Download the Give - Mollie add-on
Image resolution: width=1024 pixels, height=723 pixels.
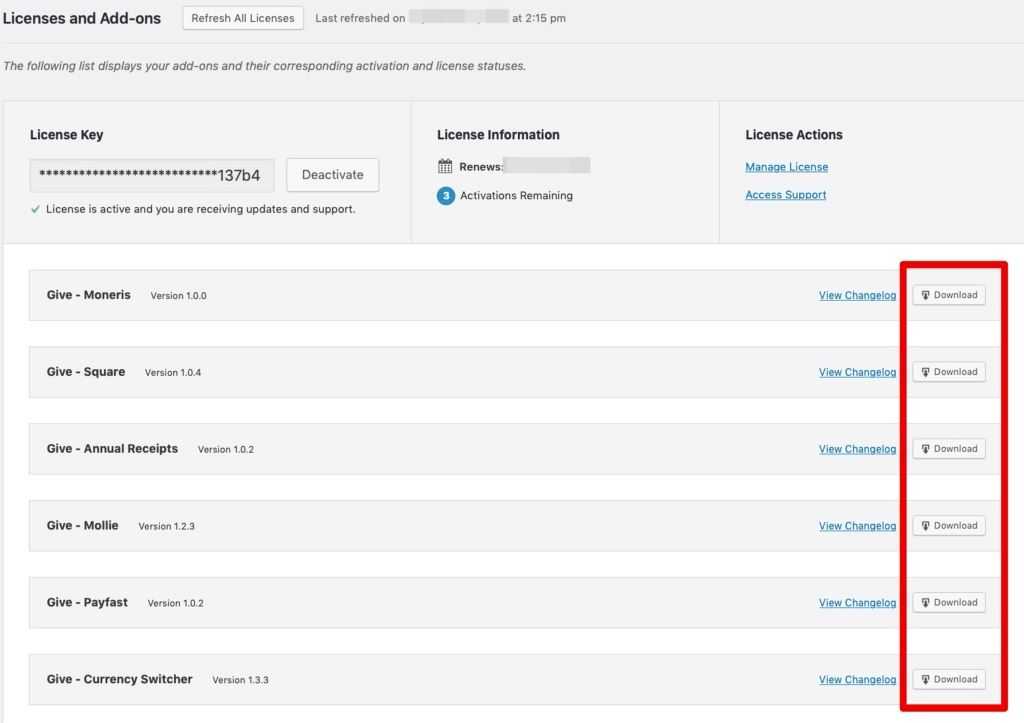point(949,526)
